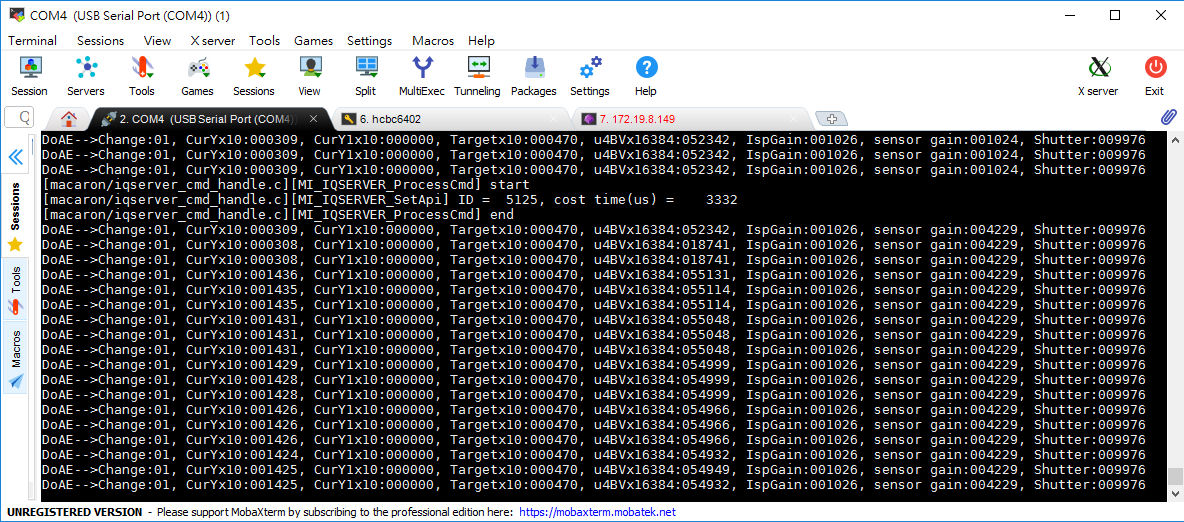This screenshot has width=1184, height=522.
Task: Open the X server menu
Action: pos(212,41)
